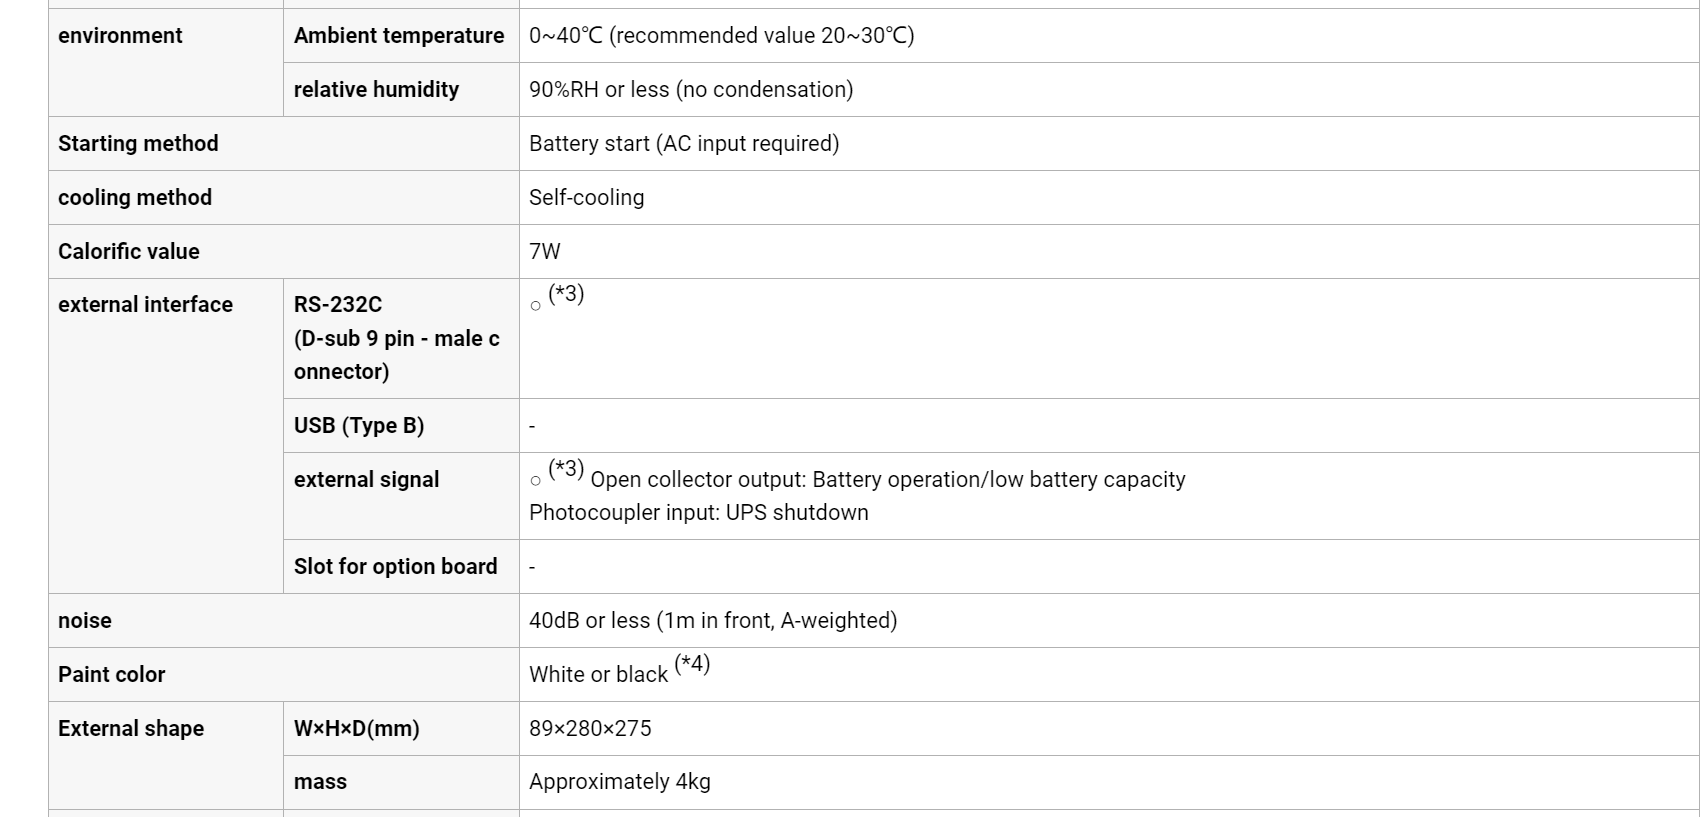
Task: Select the USB (Type B) label
Action: click(359, 426)
